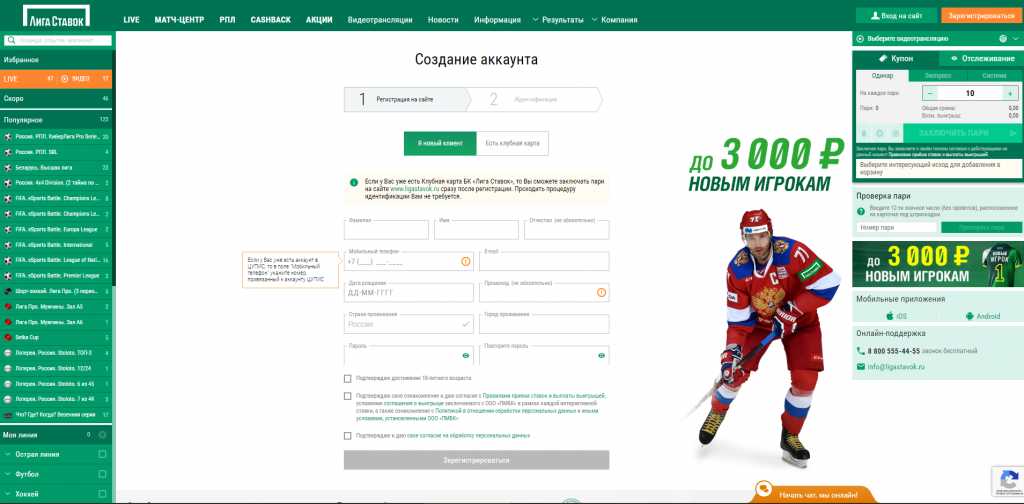The height and width of the screenshot is (504, 1024).
Task: Expand the Футбол section chevron
Action: click(x=7, y=474)
